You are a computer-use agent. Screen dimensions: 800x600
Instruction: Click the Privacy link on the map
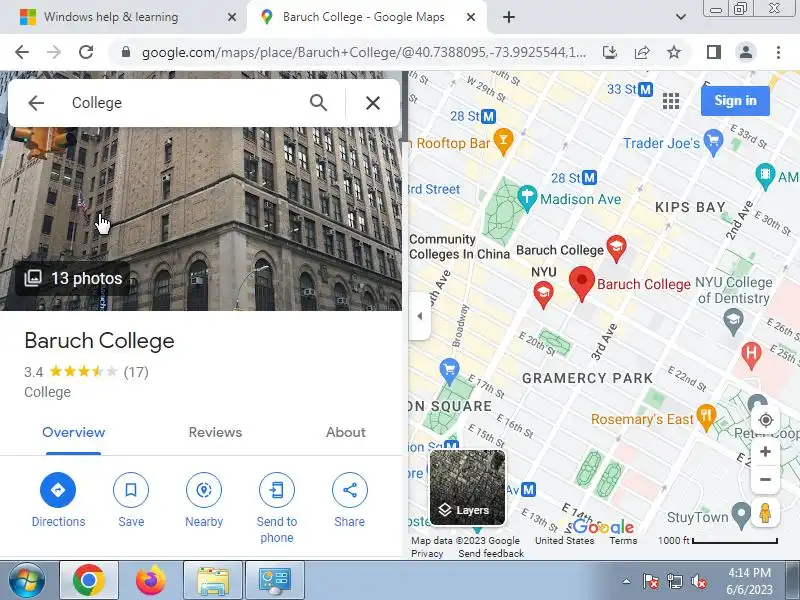[427, 553]
